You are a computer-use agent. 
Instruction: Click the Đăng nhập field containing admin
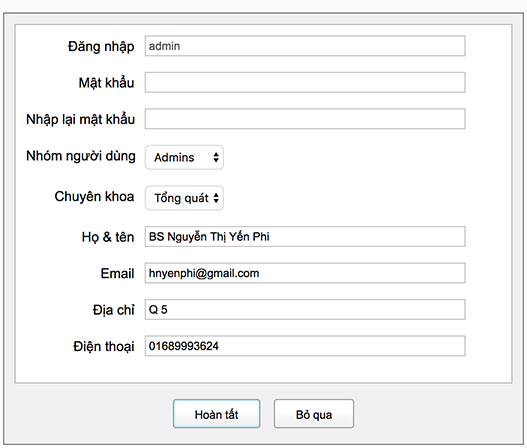pyautogui.click(x=305, y=46)
